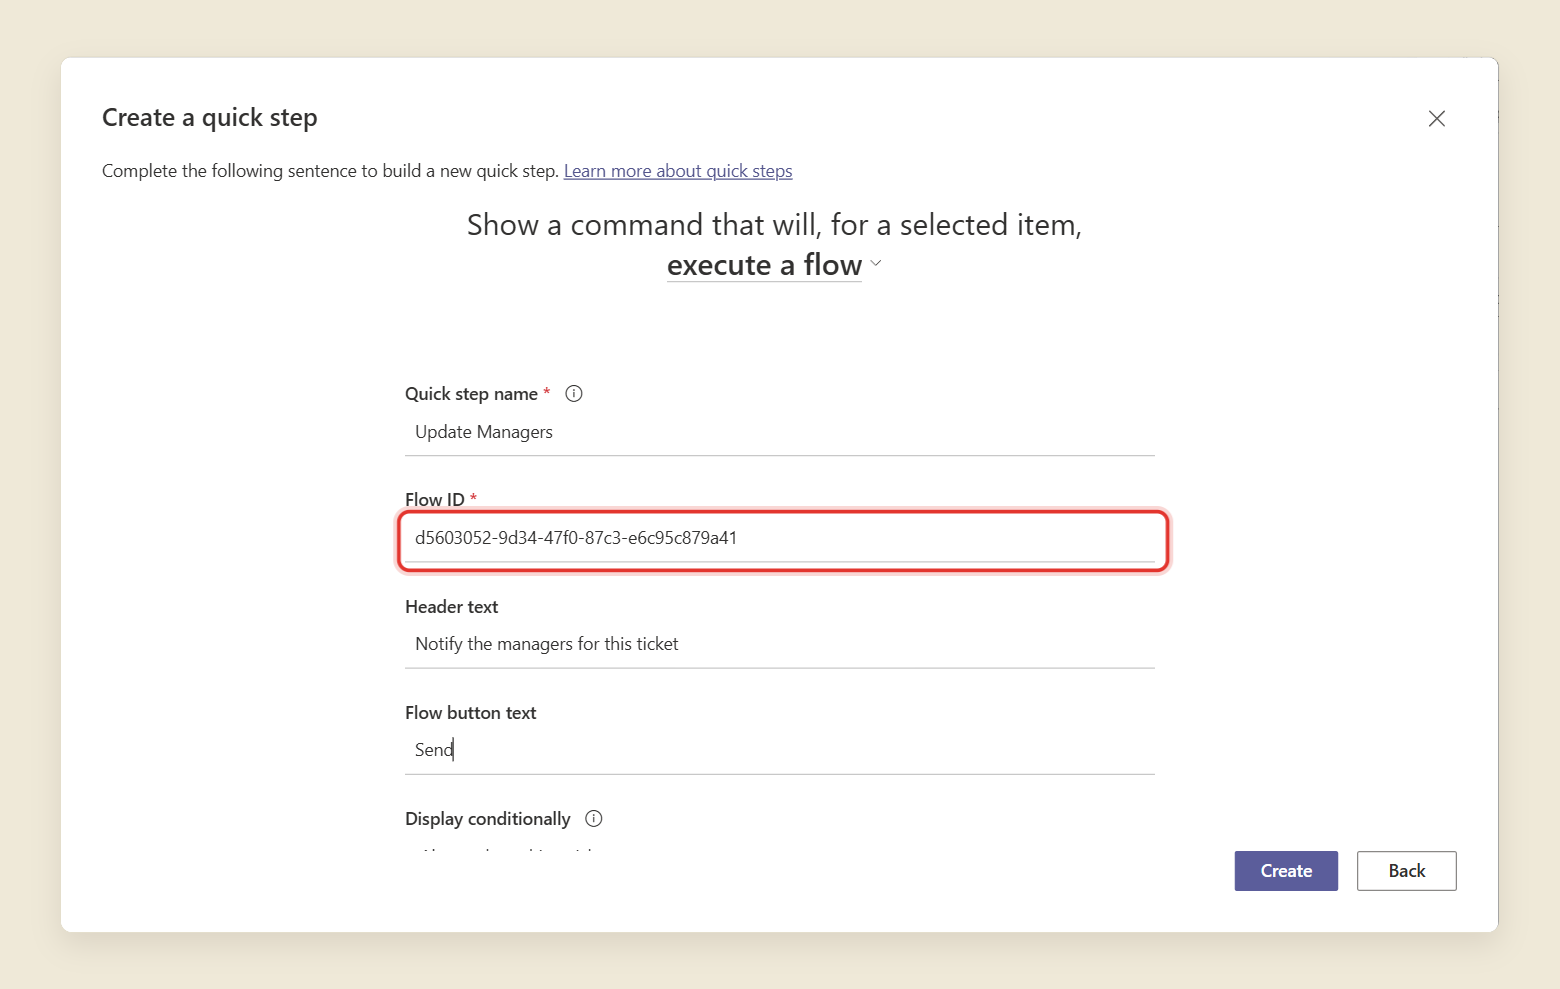Click the info icon beside Quick step name

pyautogui.click(x=574, y=393)
